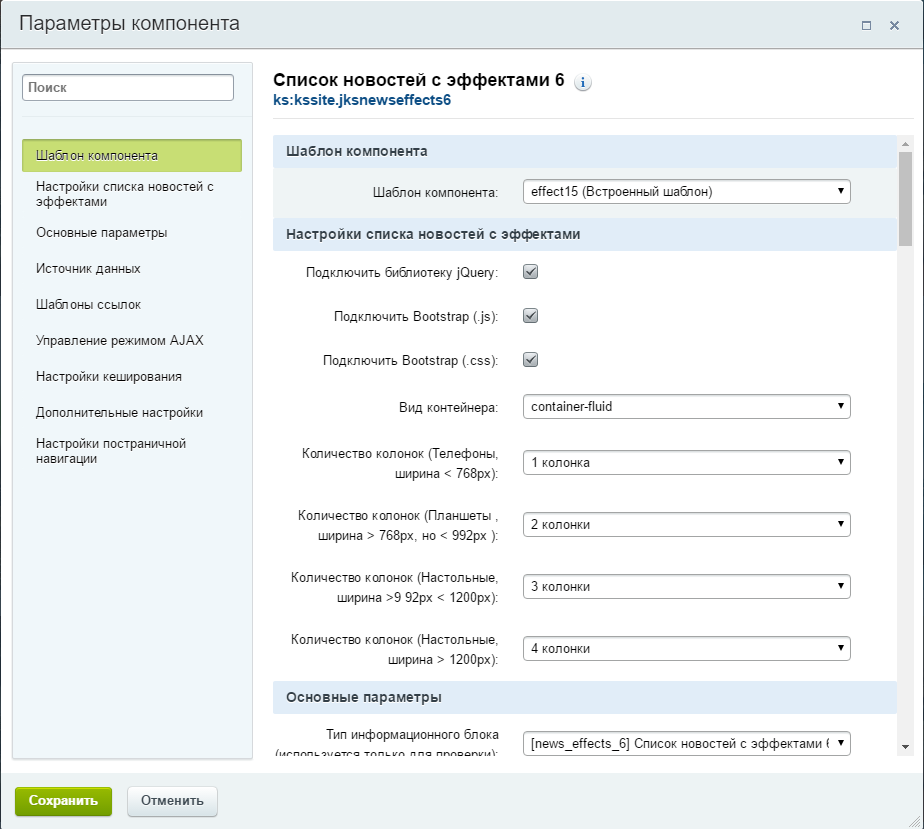Toggle Подключить библиотеку jQuery checkbox
This screenshot has width=924, height=829.
pyautogui.click(x=531, y=272)
